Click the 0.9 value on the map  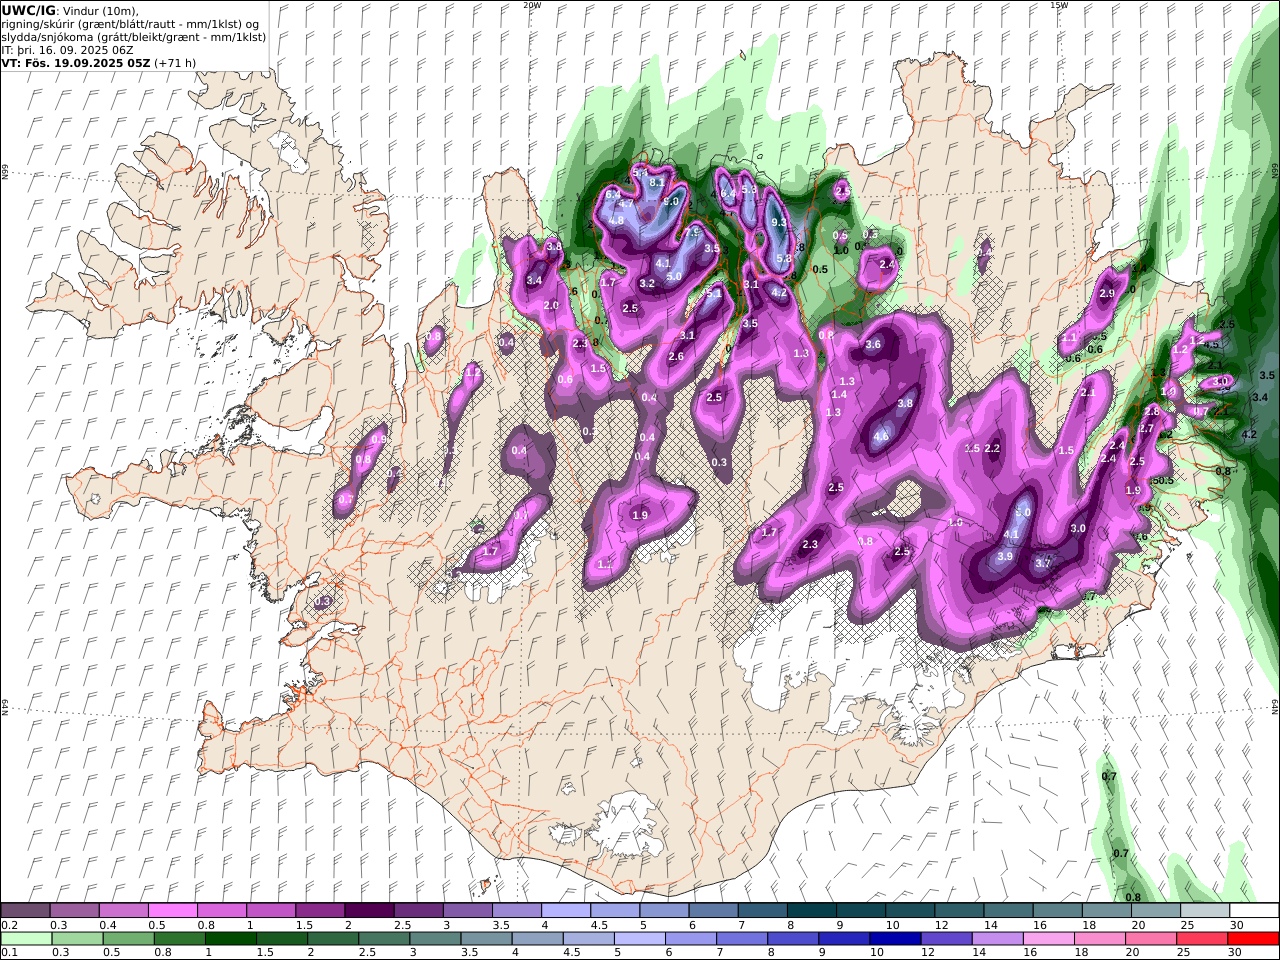(x=378, y=440)
